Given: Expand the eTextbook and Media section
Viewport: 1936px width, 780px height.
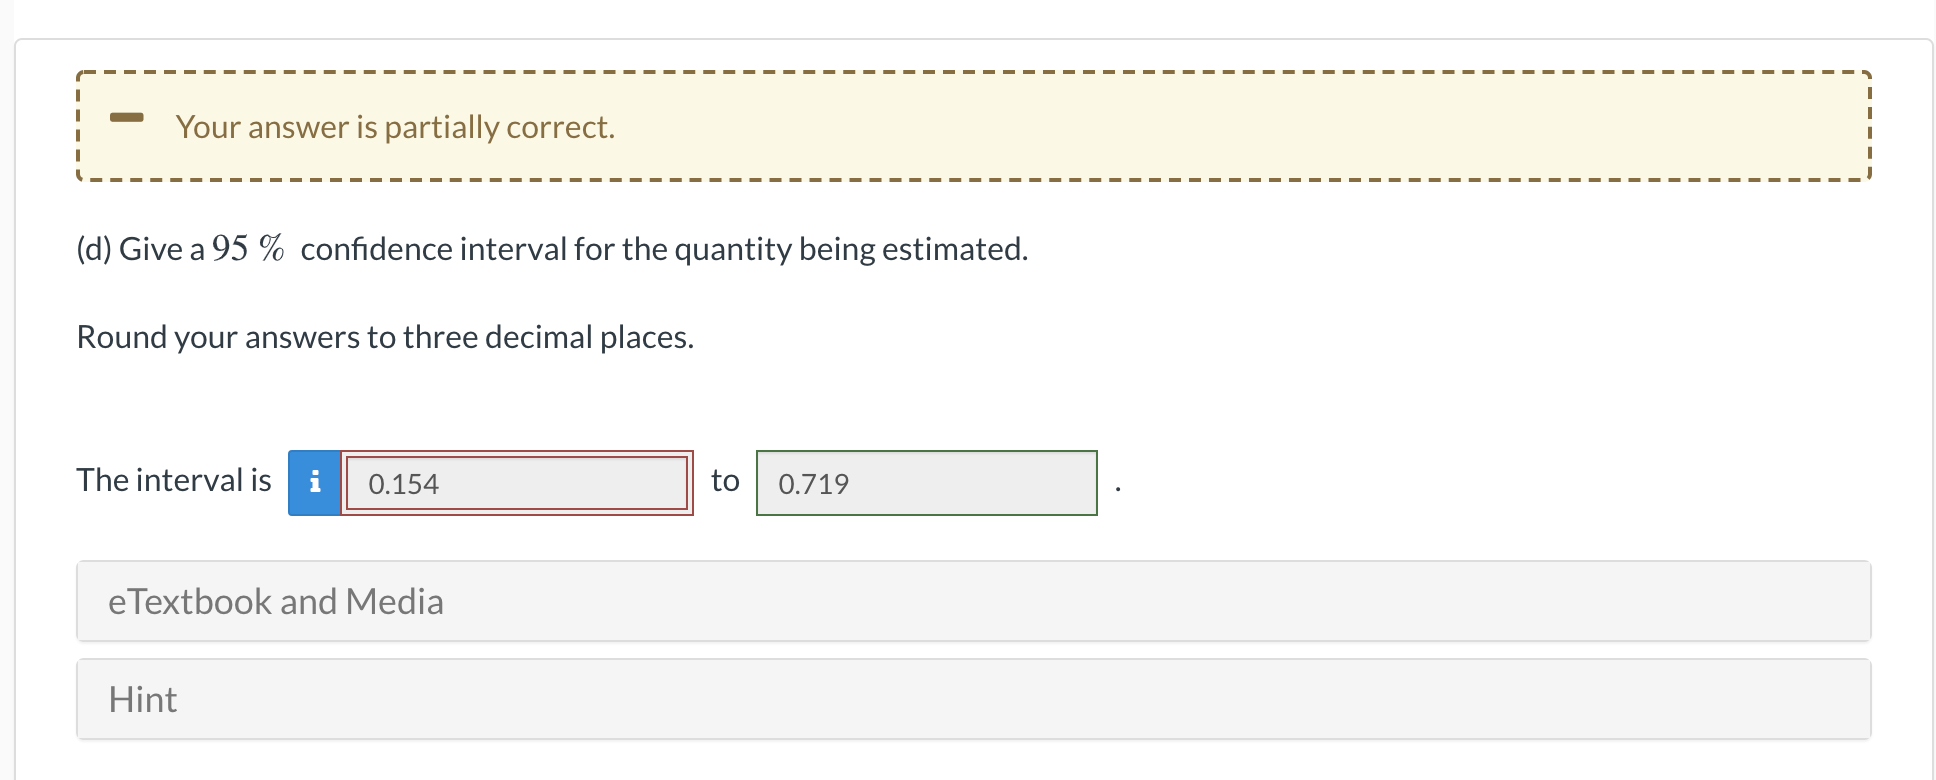Looking at the screenshot, I should click(x=973, y=601).
